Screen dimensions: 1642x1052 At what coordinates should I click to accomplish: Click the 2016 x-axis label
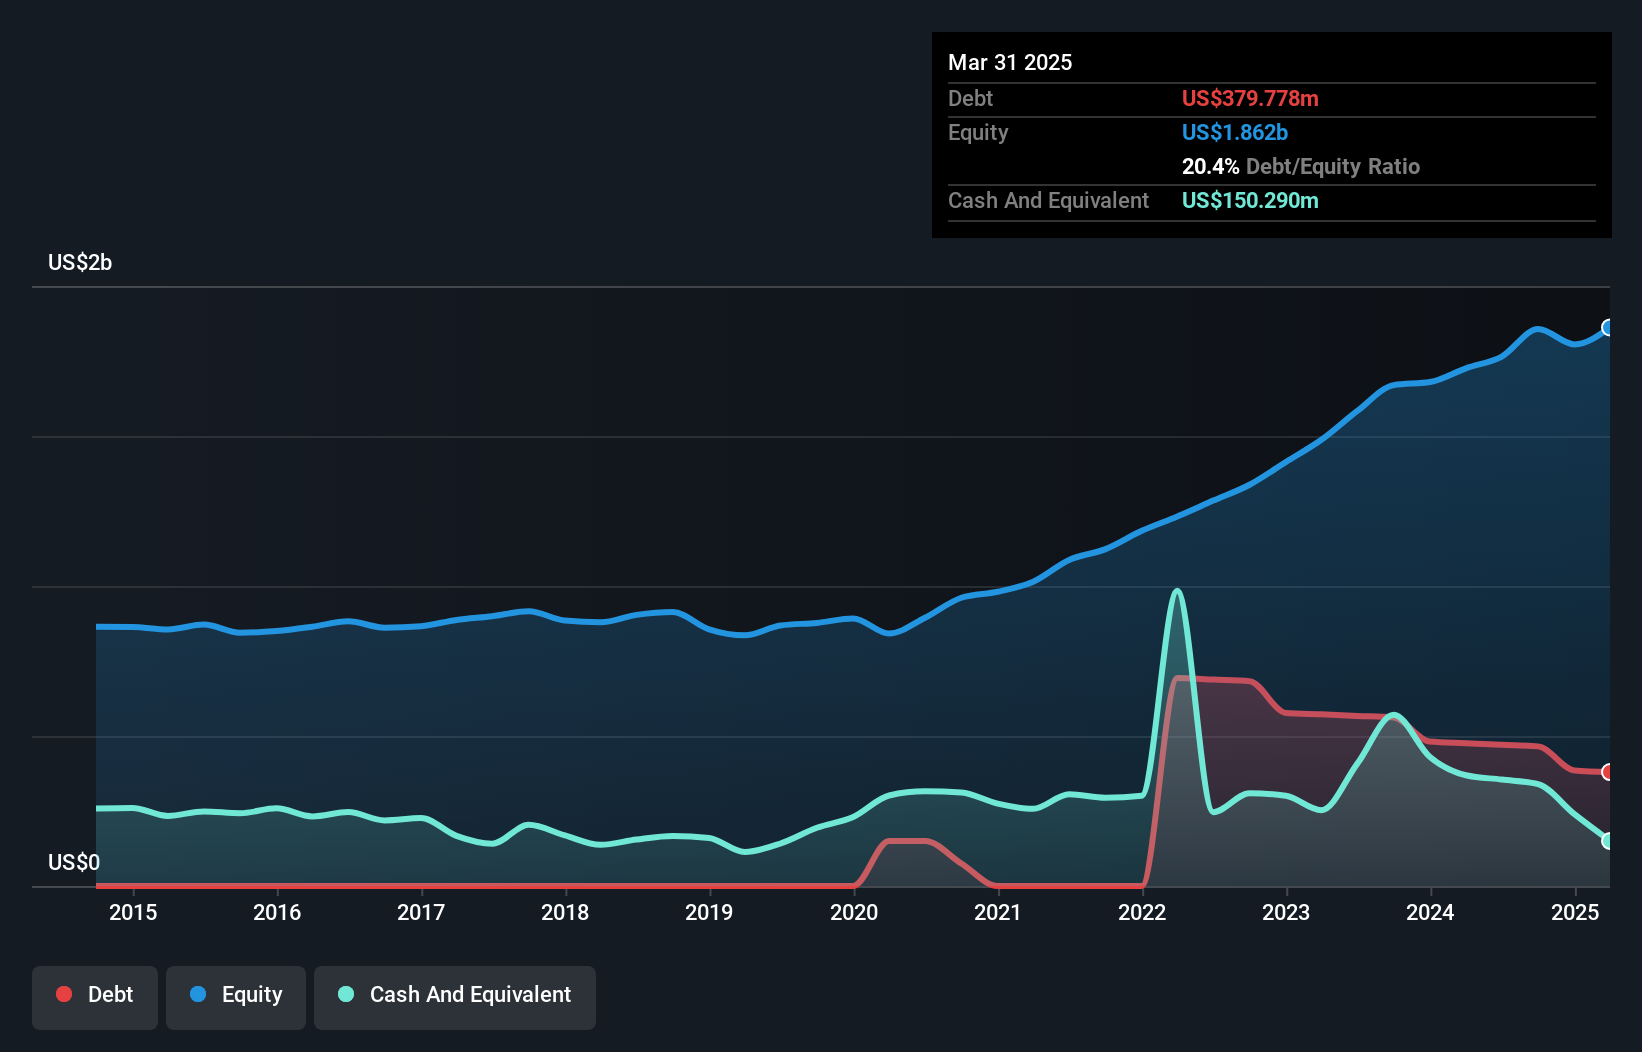[277, 912]
